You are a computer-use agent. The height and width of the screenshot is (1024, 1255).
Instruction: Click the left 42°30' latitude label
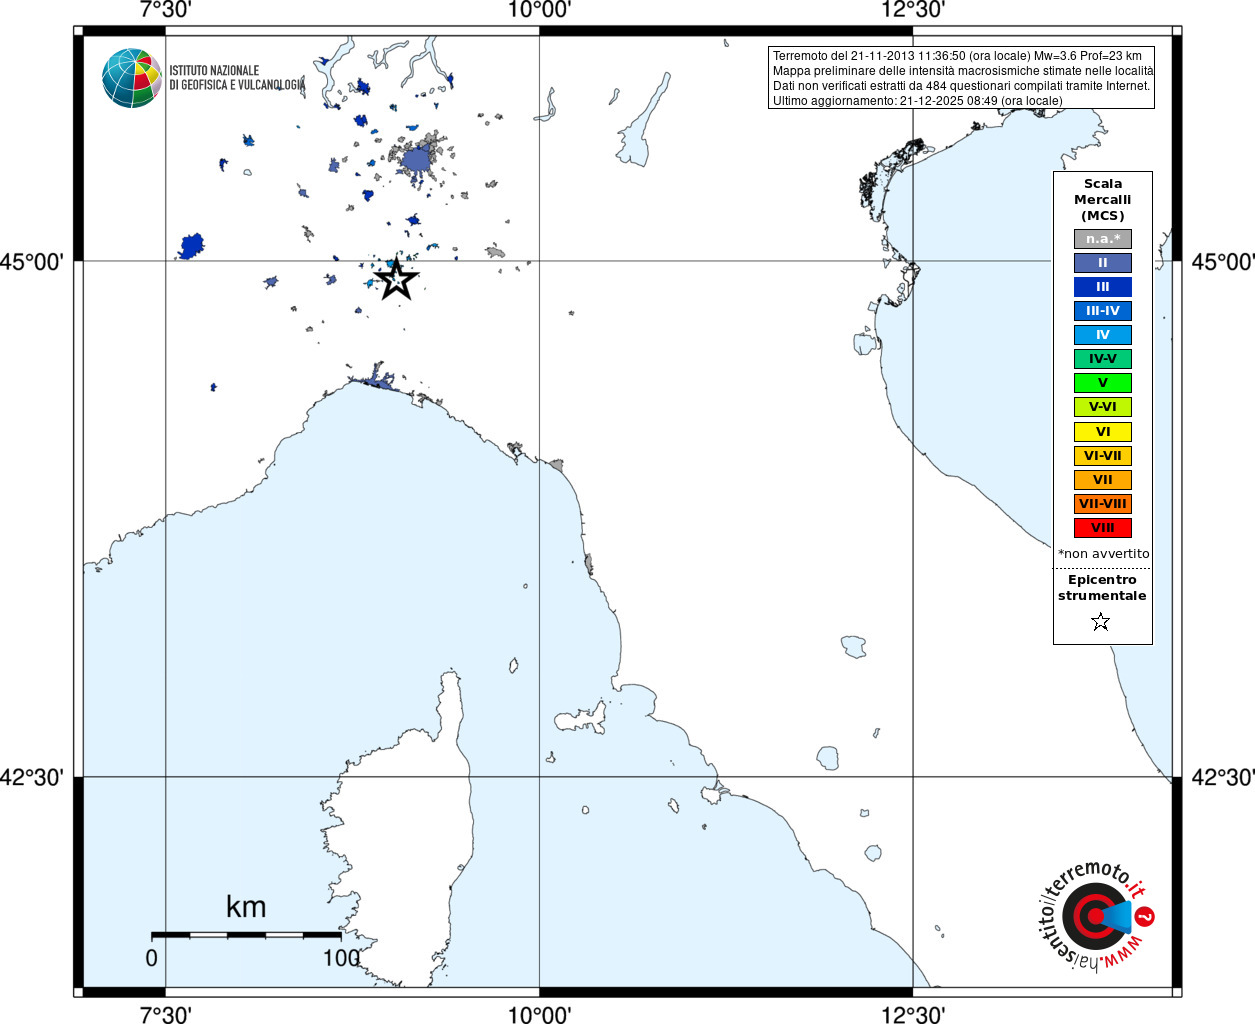[x=32, y=777]
